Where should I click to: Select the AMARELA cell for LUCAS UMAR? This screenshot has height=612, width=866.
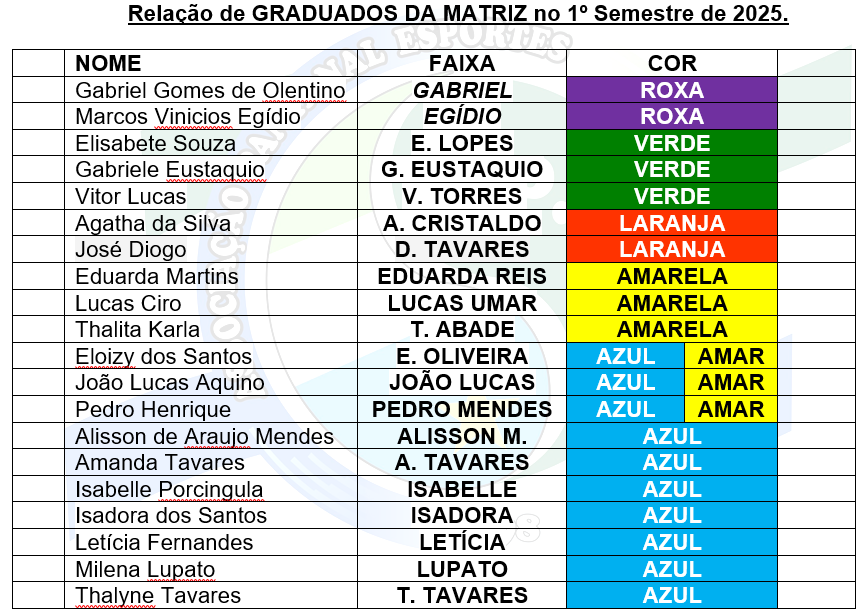[672, 303]
